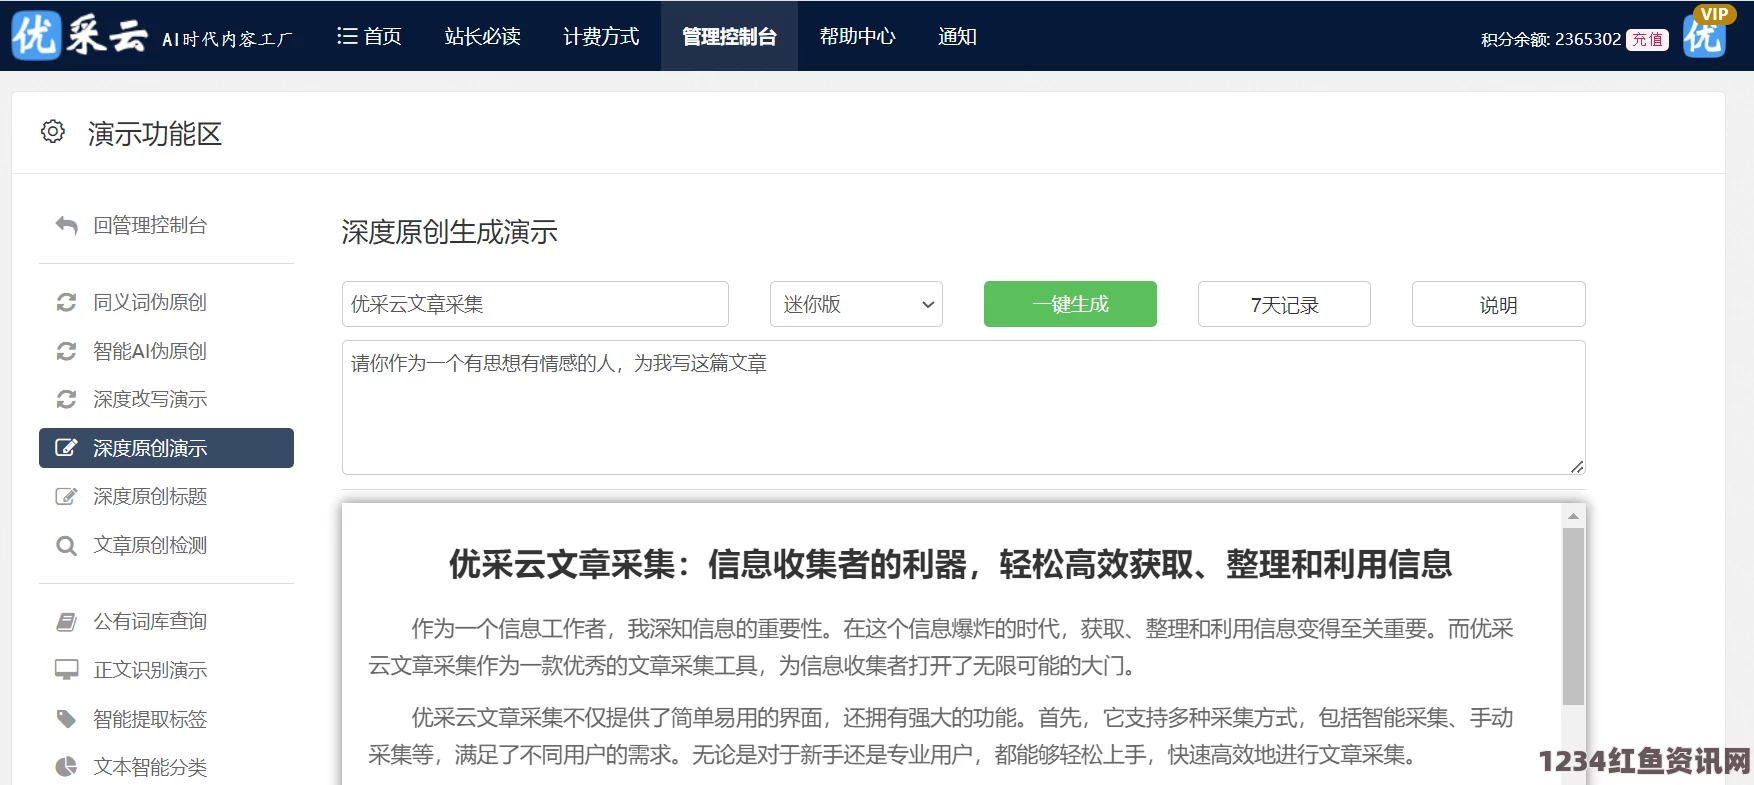Click the 优采云 logo in header
Viewport: 1754px width, 785px height.
click(x=80, y=35)
